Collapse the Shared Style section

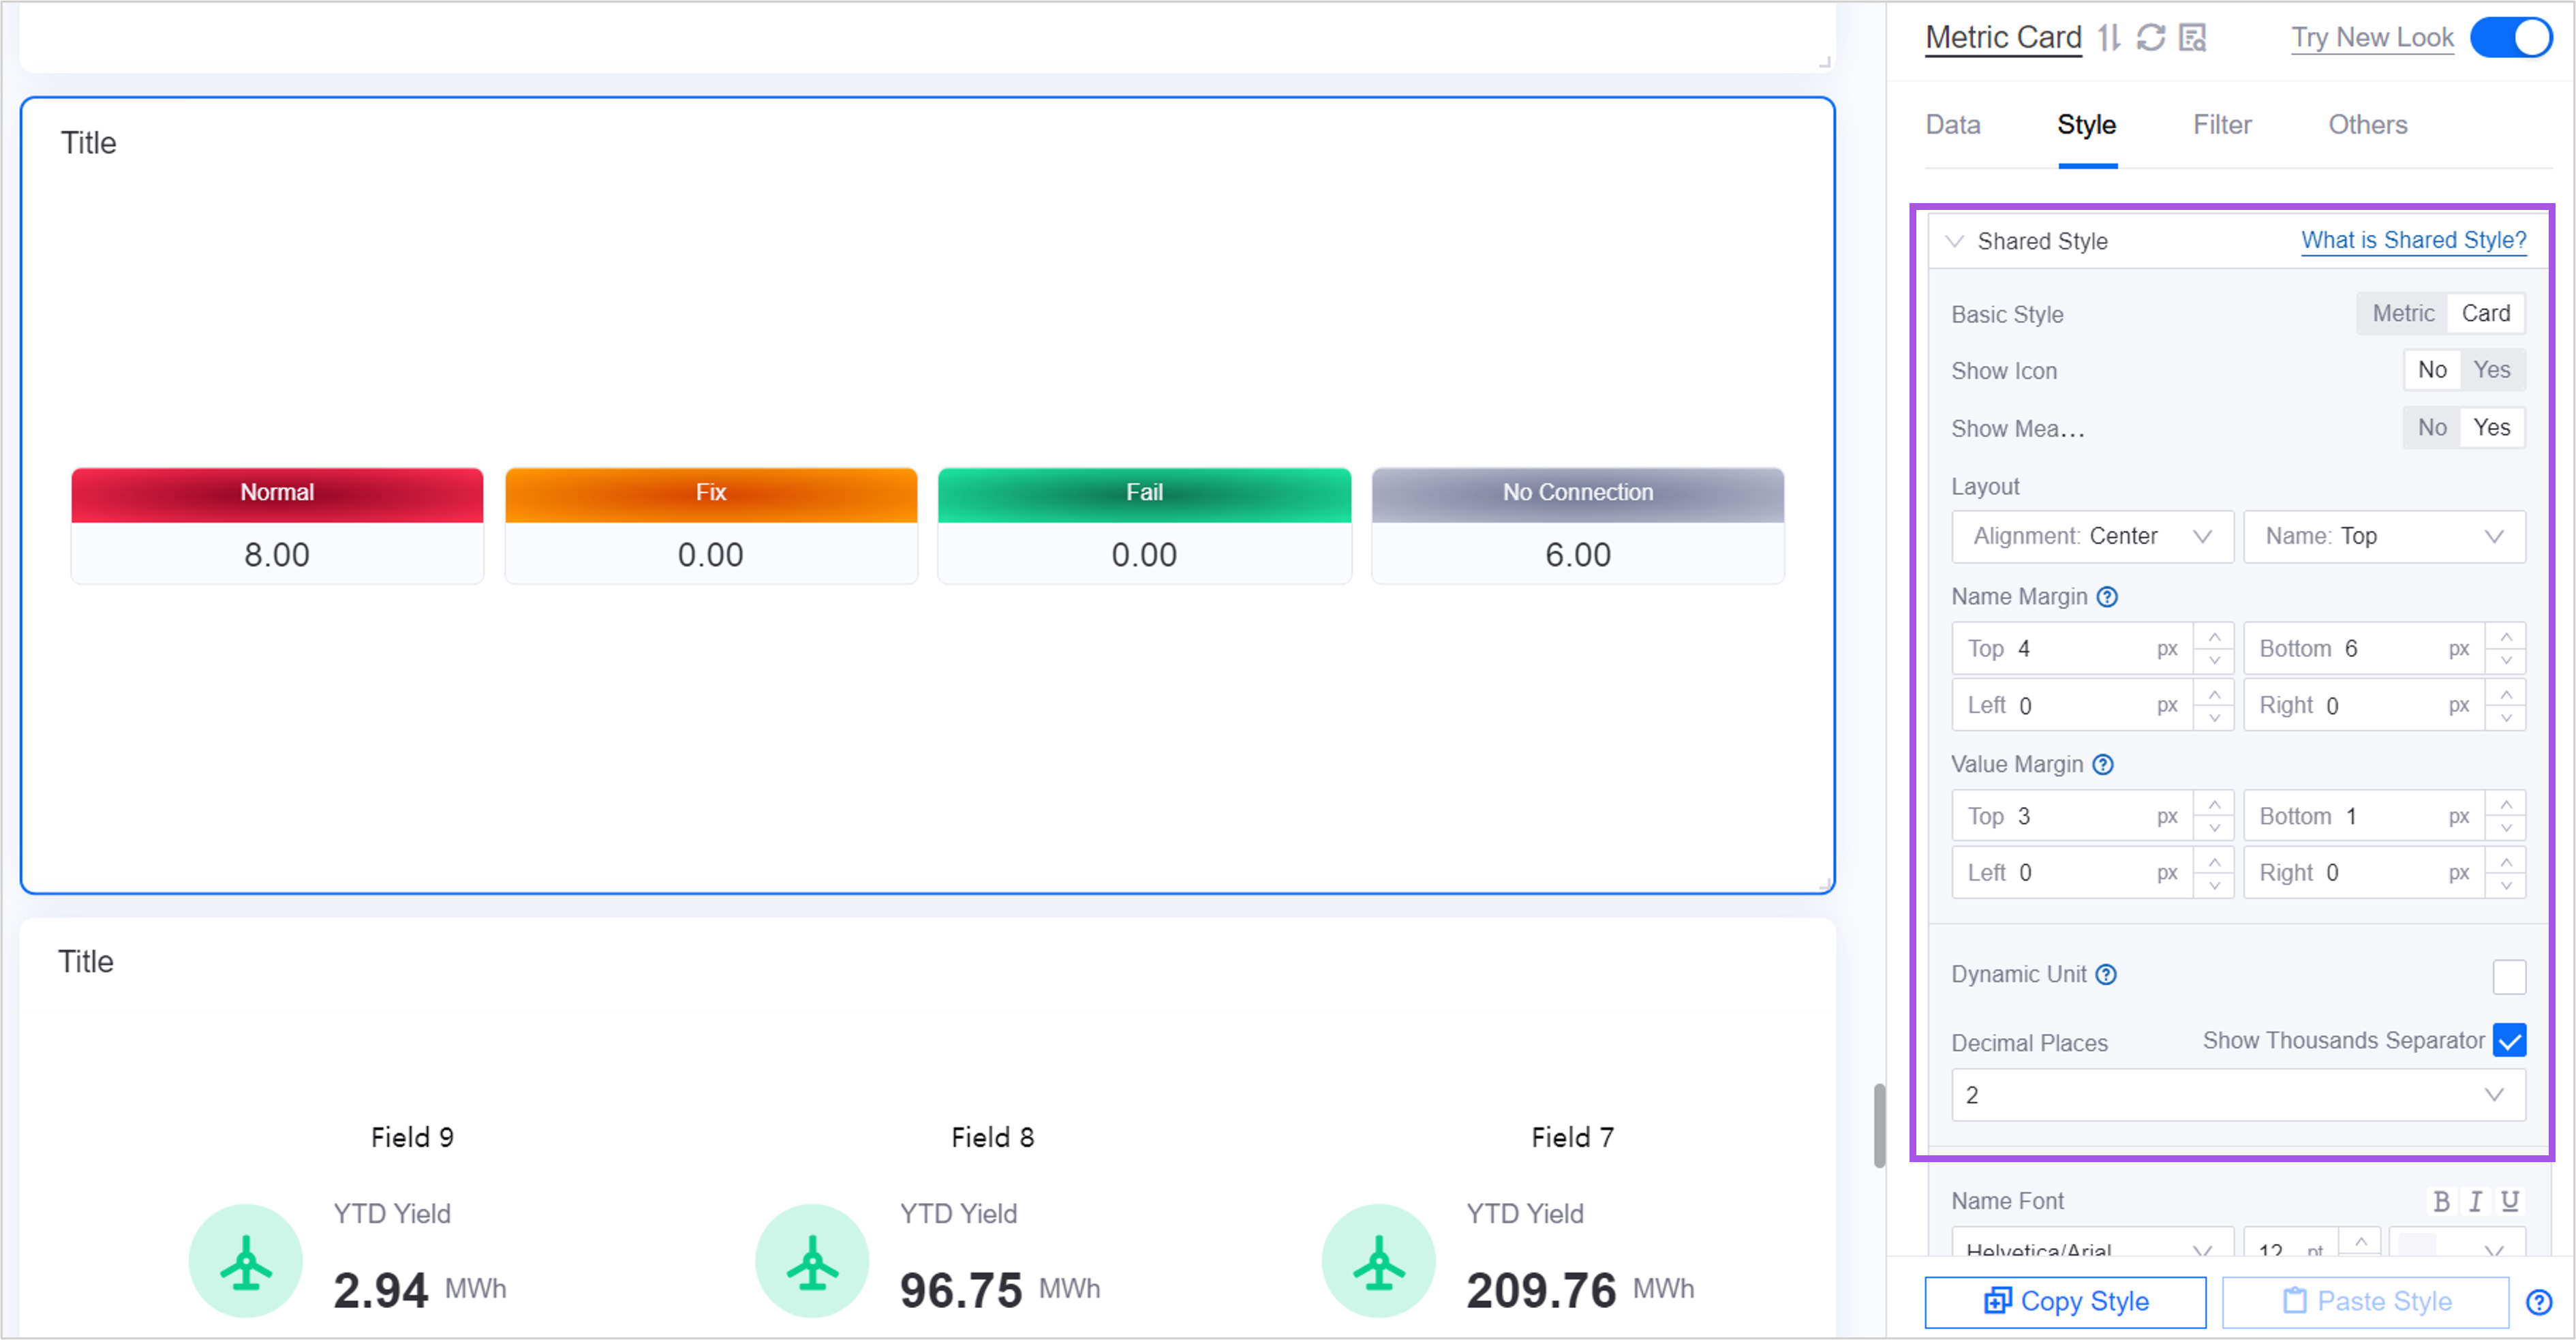tap(1954, 241)
